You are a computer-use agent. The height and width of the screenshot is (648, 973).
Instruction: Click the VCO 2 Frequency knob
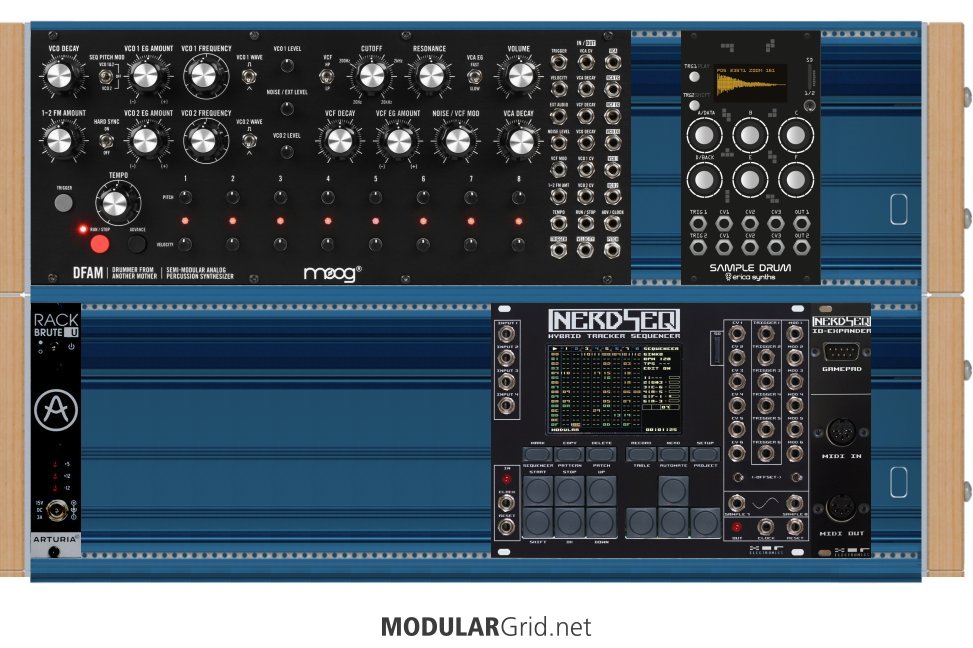[204, 141]
